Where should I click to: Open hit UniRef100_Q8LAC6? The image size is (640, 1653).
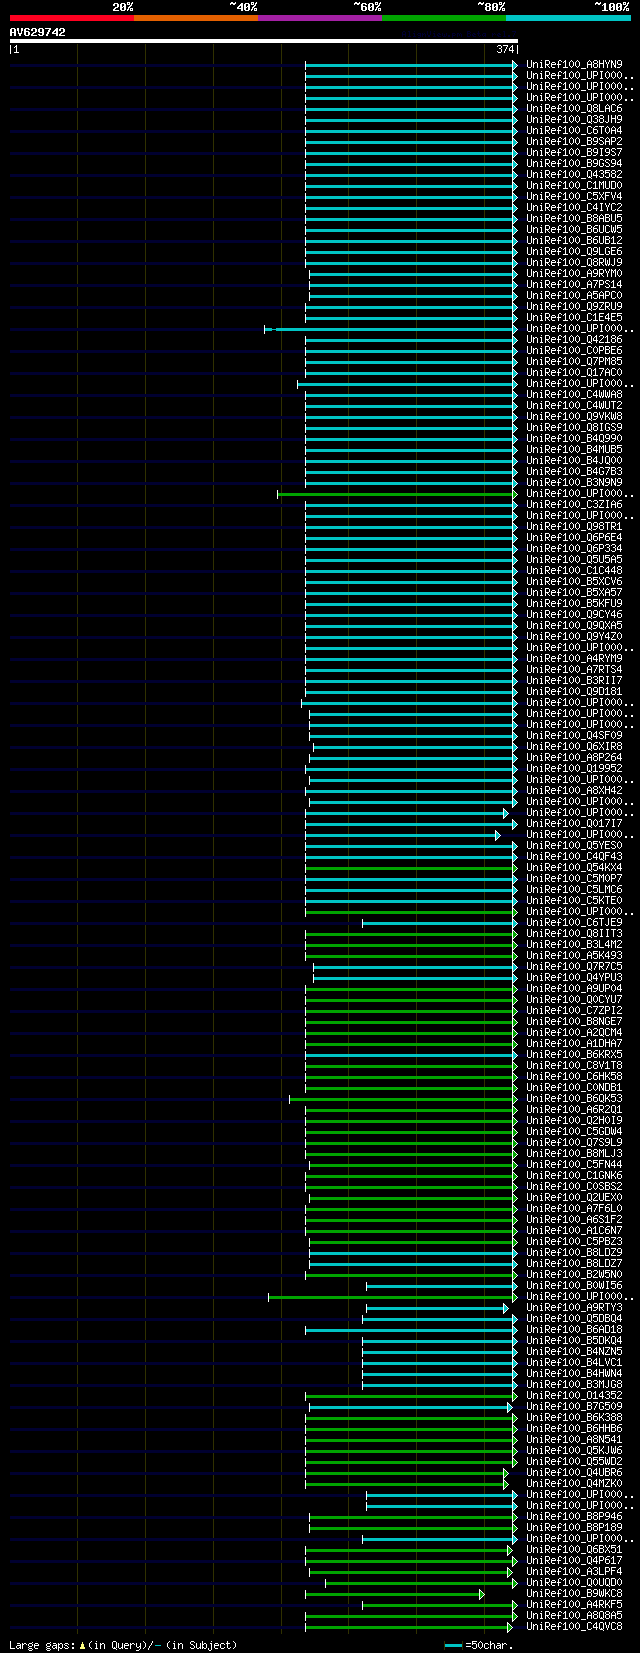[574, 109]
